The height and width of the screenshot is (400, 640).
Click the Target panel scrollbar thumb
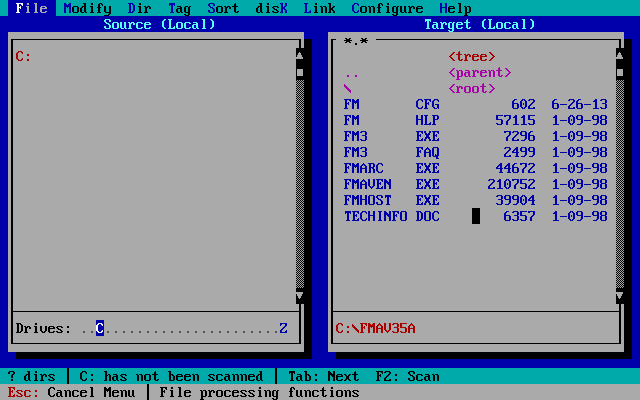tap(620, 72)
